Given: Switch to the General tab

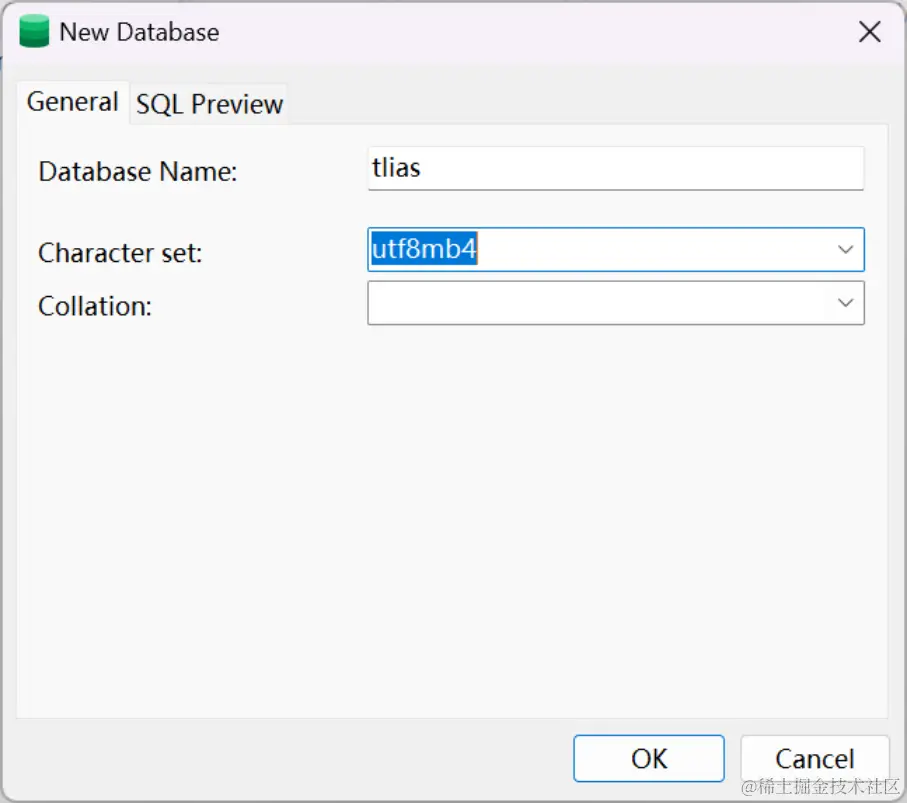Looking at the screenshot, I should point(72,102).
